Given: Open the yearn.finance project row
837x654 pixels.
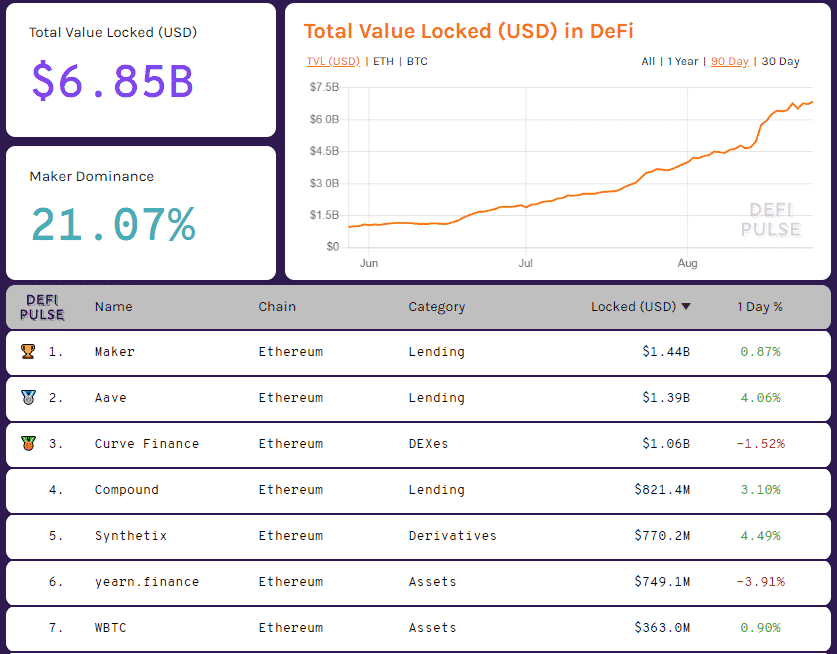Looking at the screenshot, I should tap(147, 582).
